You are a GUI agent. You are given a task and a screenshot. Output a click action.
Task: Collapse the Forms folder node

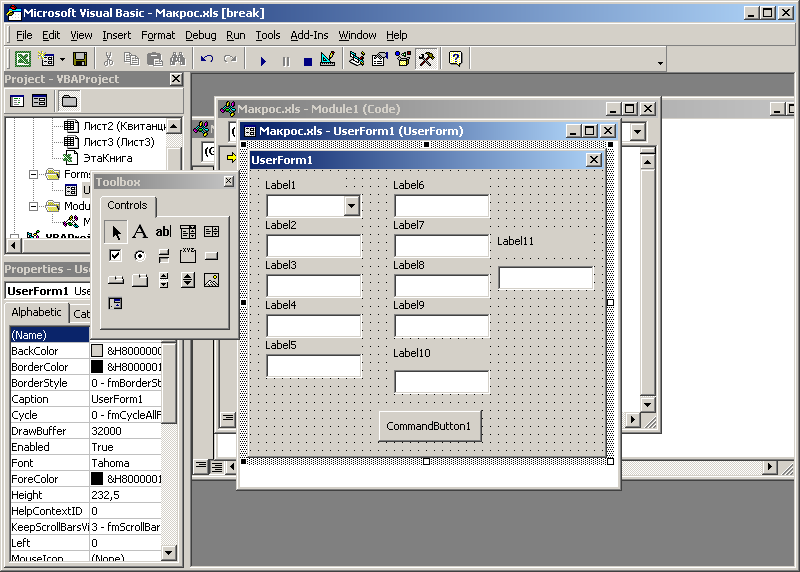(34, 175)
